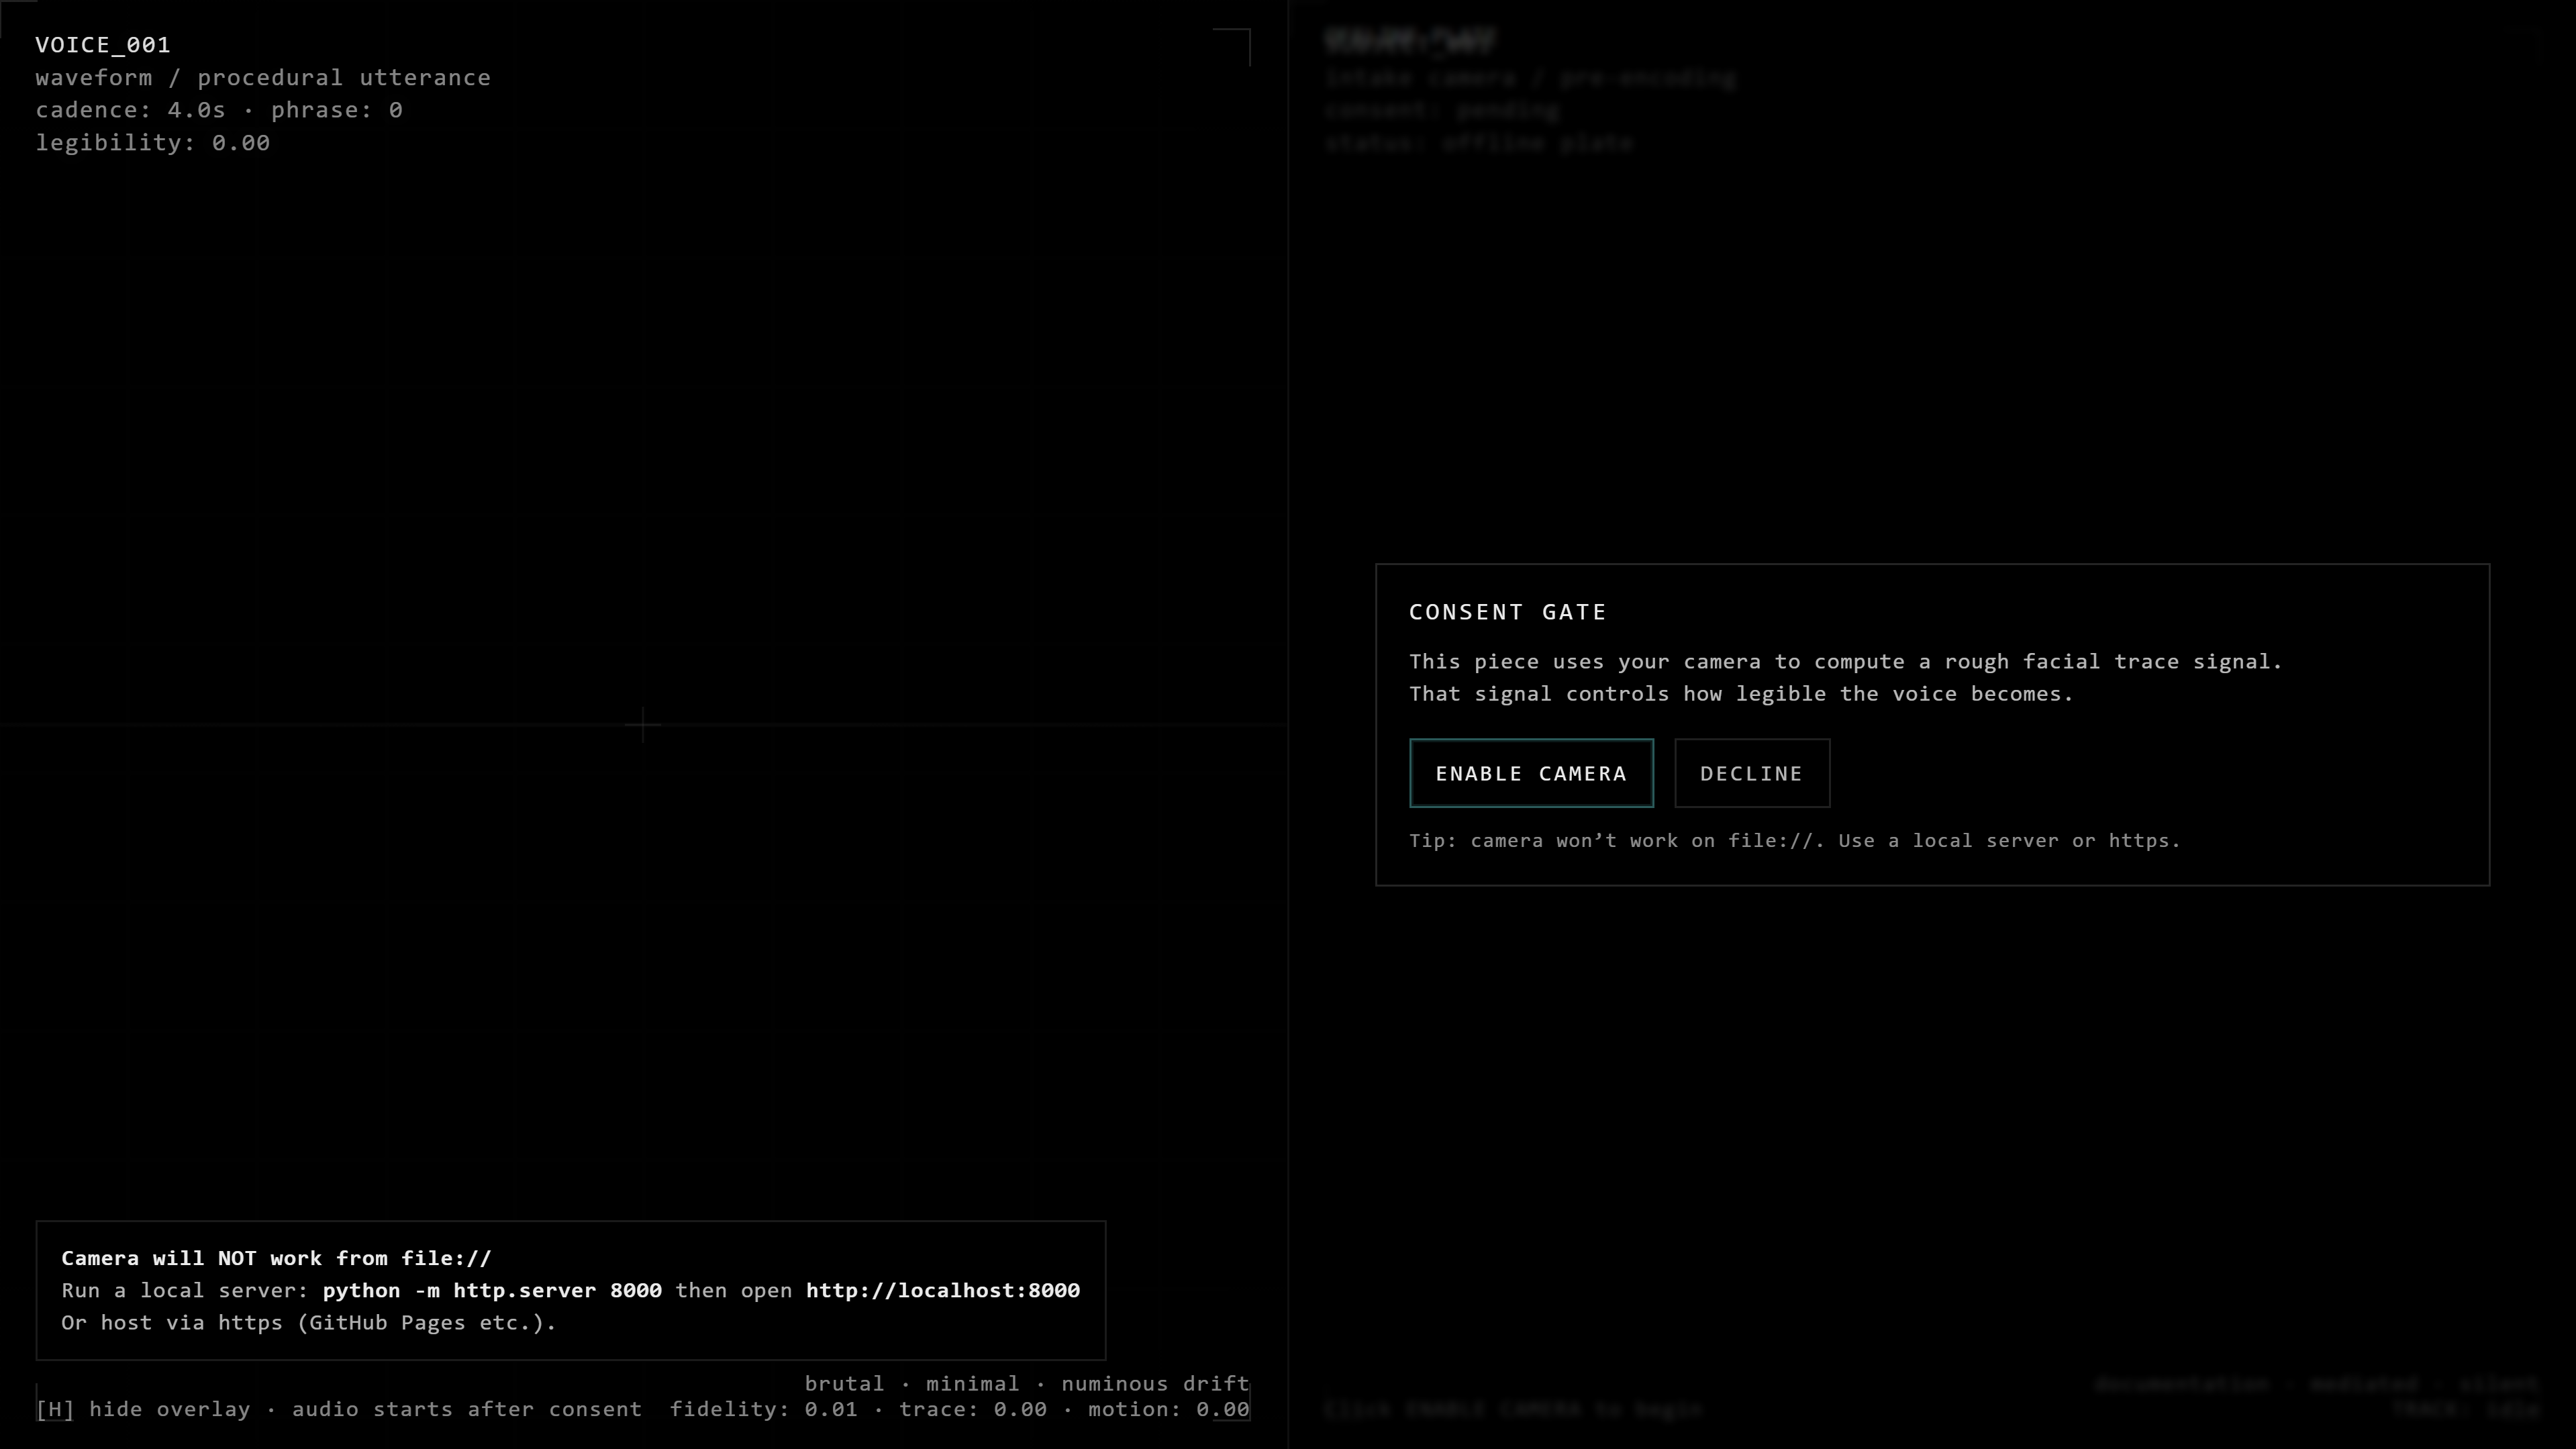Click the ENABLE CAMERA button
This screenshot has height=1449, width=2576.
(x=1531, y=773)
